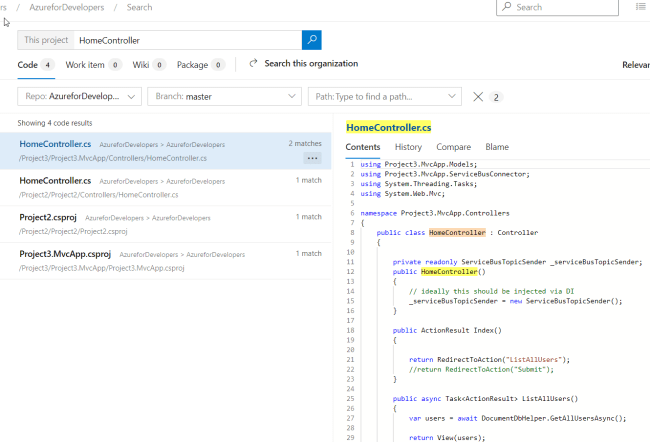Click the Search this organization arrow icon
This screenshot has height=442, width=650.
[x=254, y=64]
